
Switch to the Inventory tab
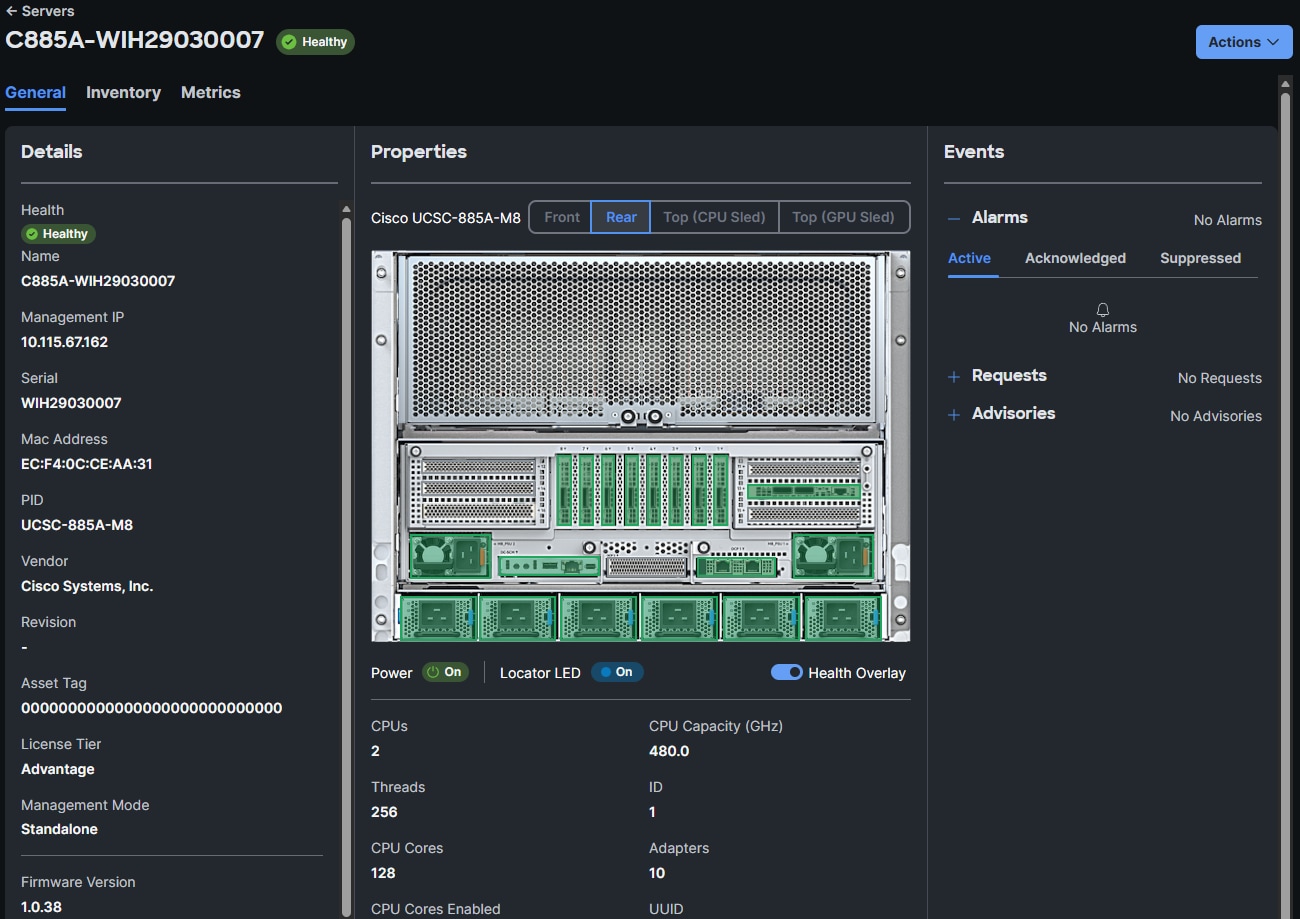[123, 92]
